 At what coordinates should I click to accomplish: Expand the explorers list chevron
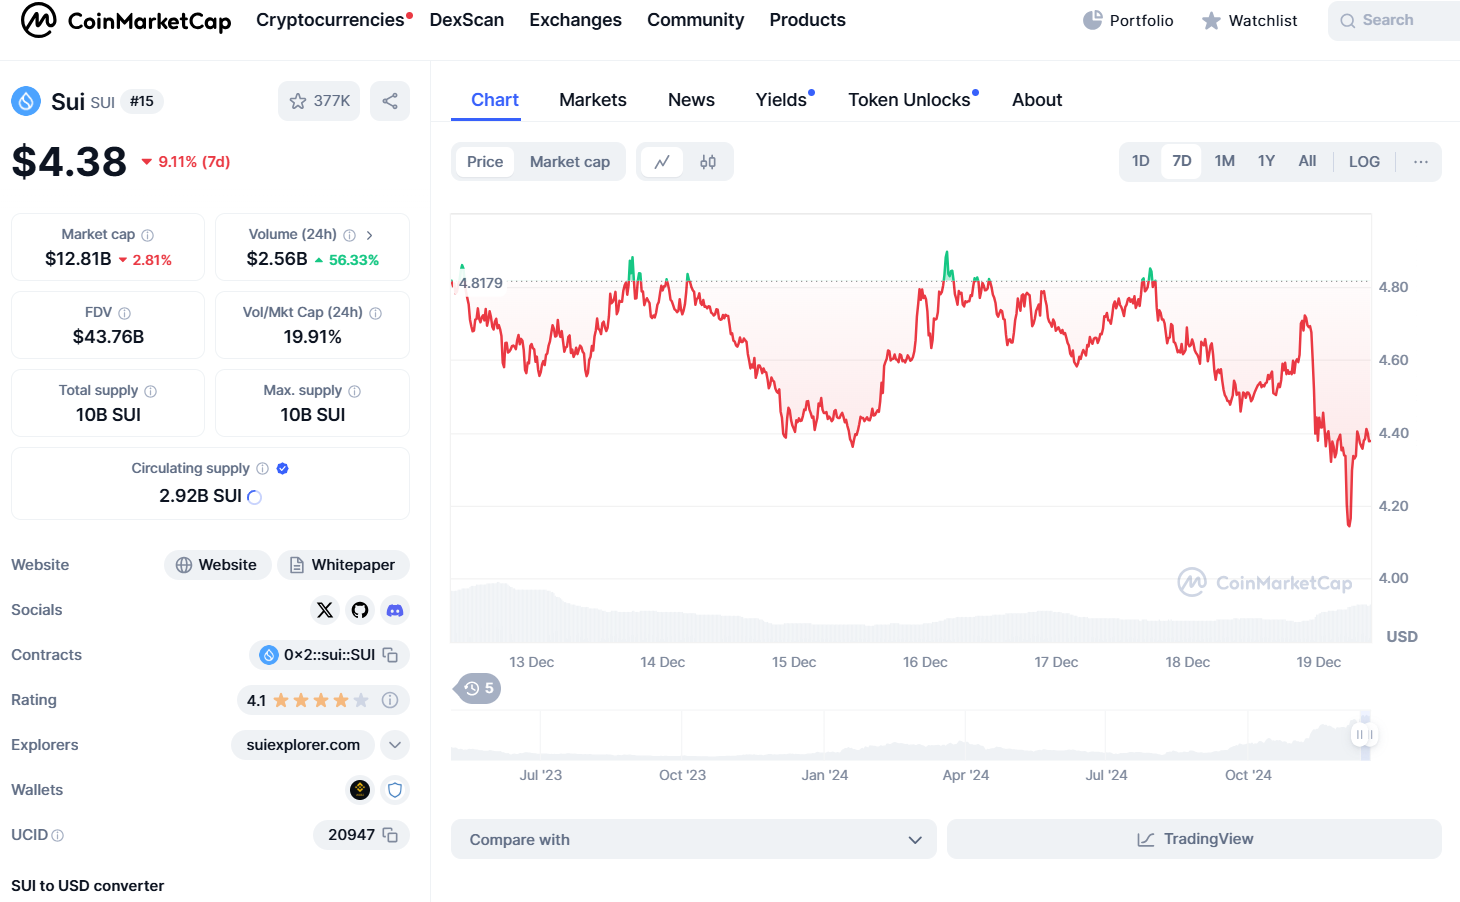pos(395,745)
